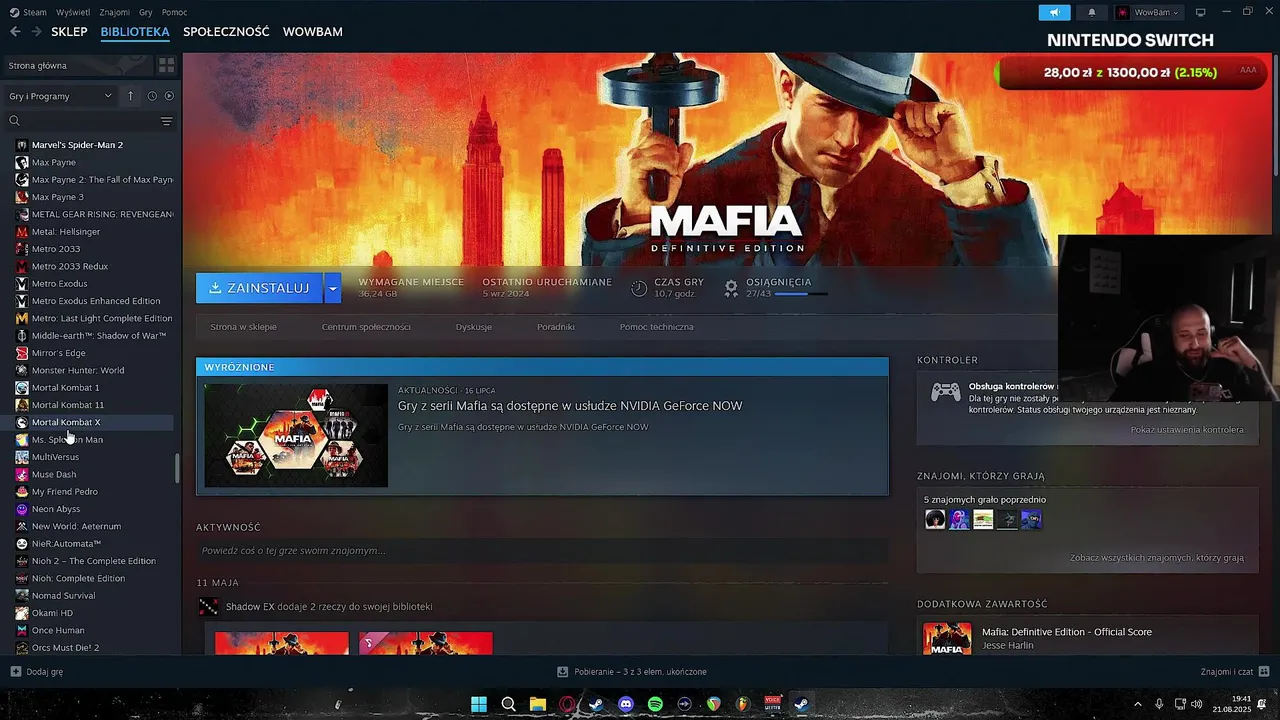Open the speaker volume tray icon
The height and width of the screenshot is (720, 1280).
(x=1197, y=704)
